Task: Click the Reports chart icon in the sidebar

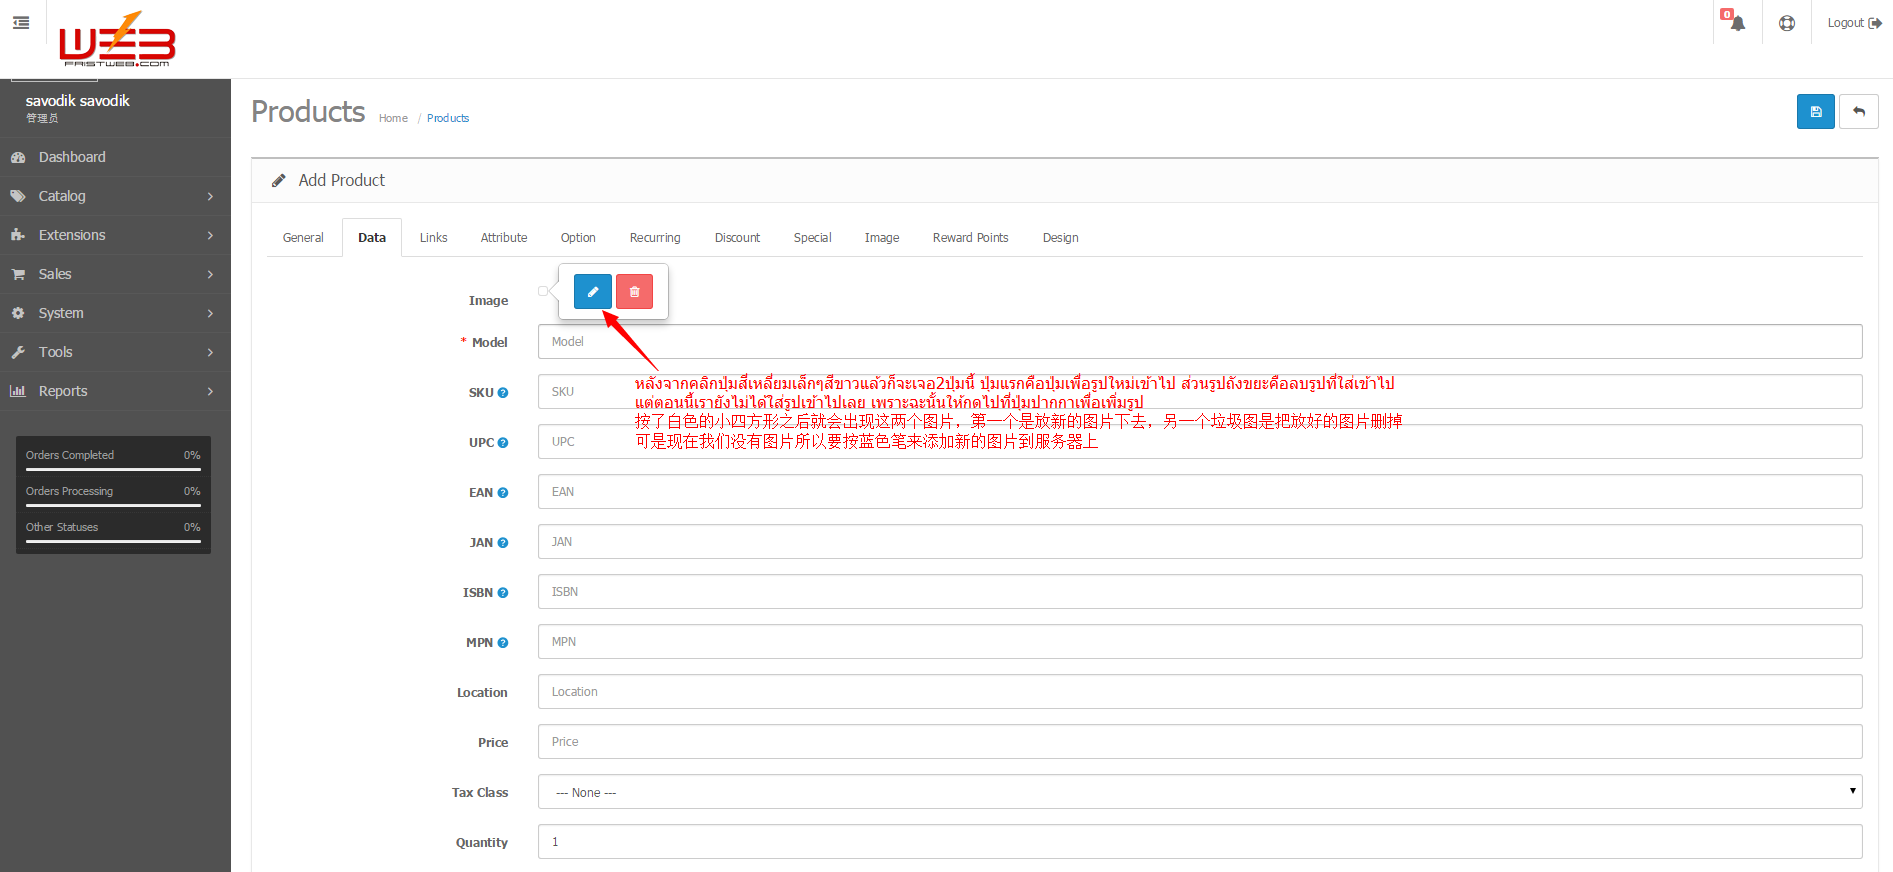Action: pos(18,391)
